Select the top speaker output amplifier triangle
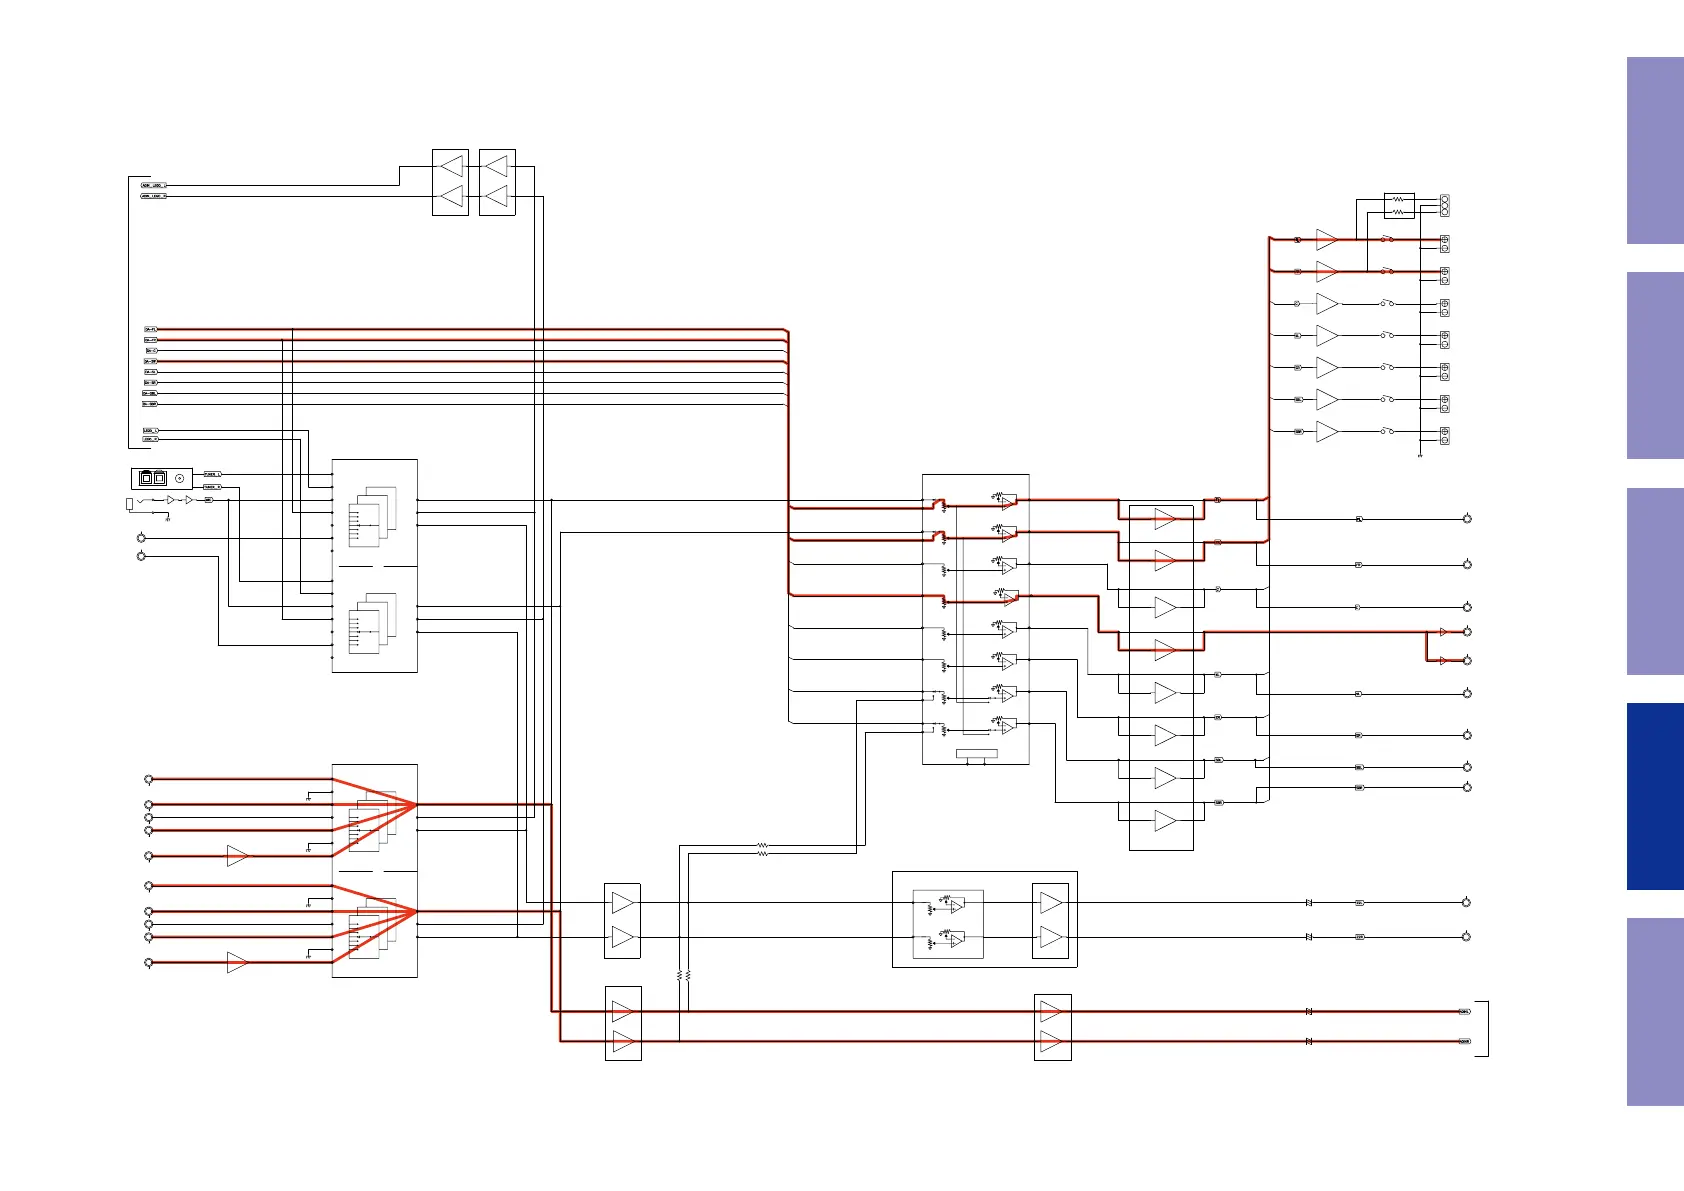1684x1191 pixels. 1327,240
